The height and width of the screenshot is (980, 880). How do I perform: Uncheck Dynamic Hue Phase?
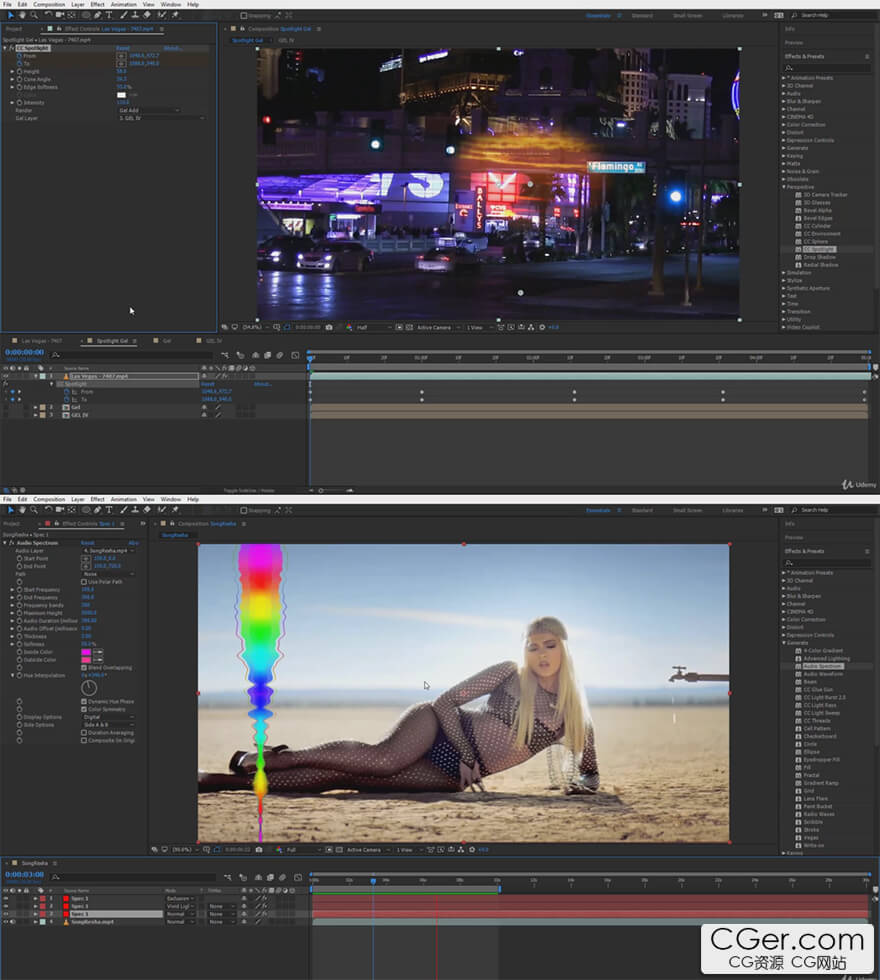[x=84, y=701]
